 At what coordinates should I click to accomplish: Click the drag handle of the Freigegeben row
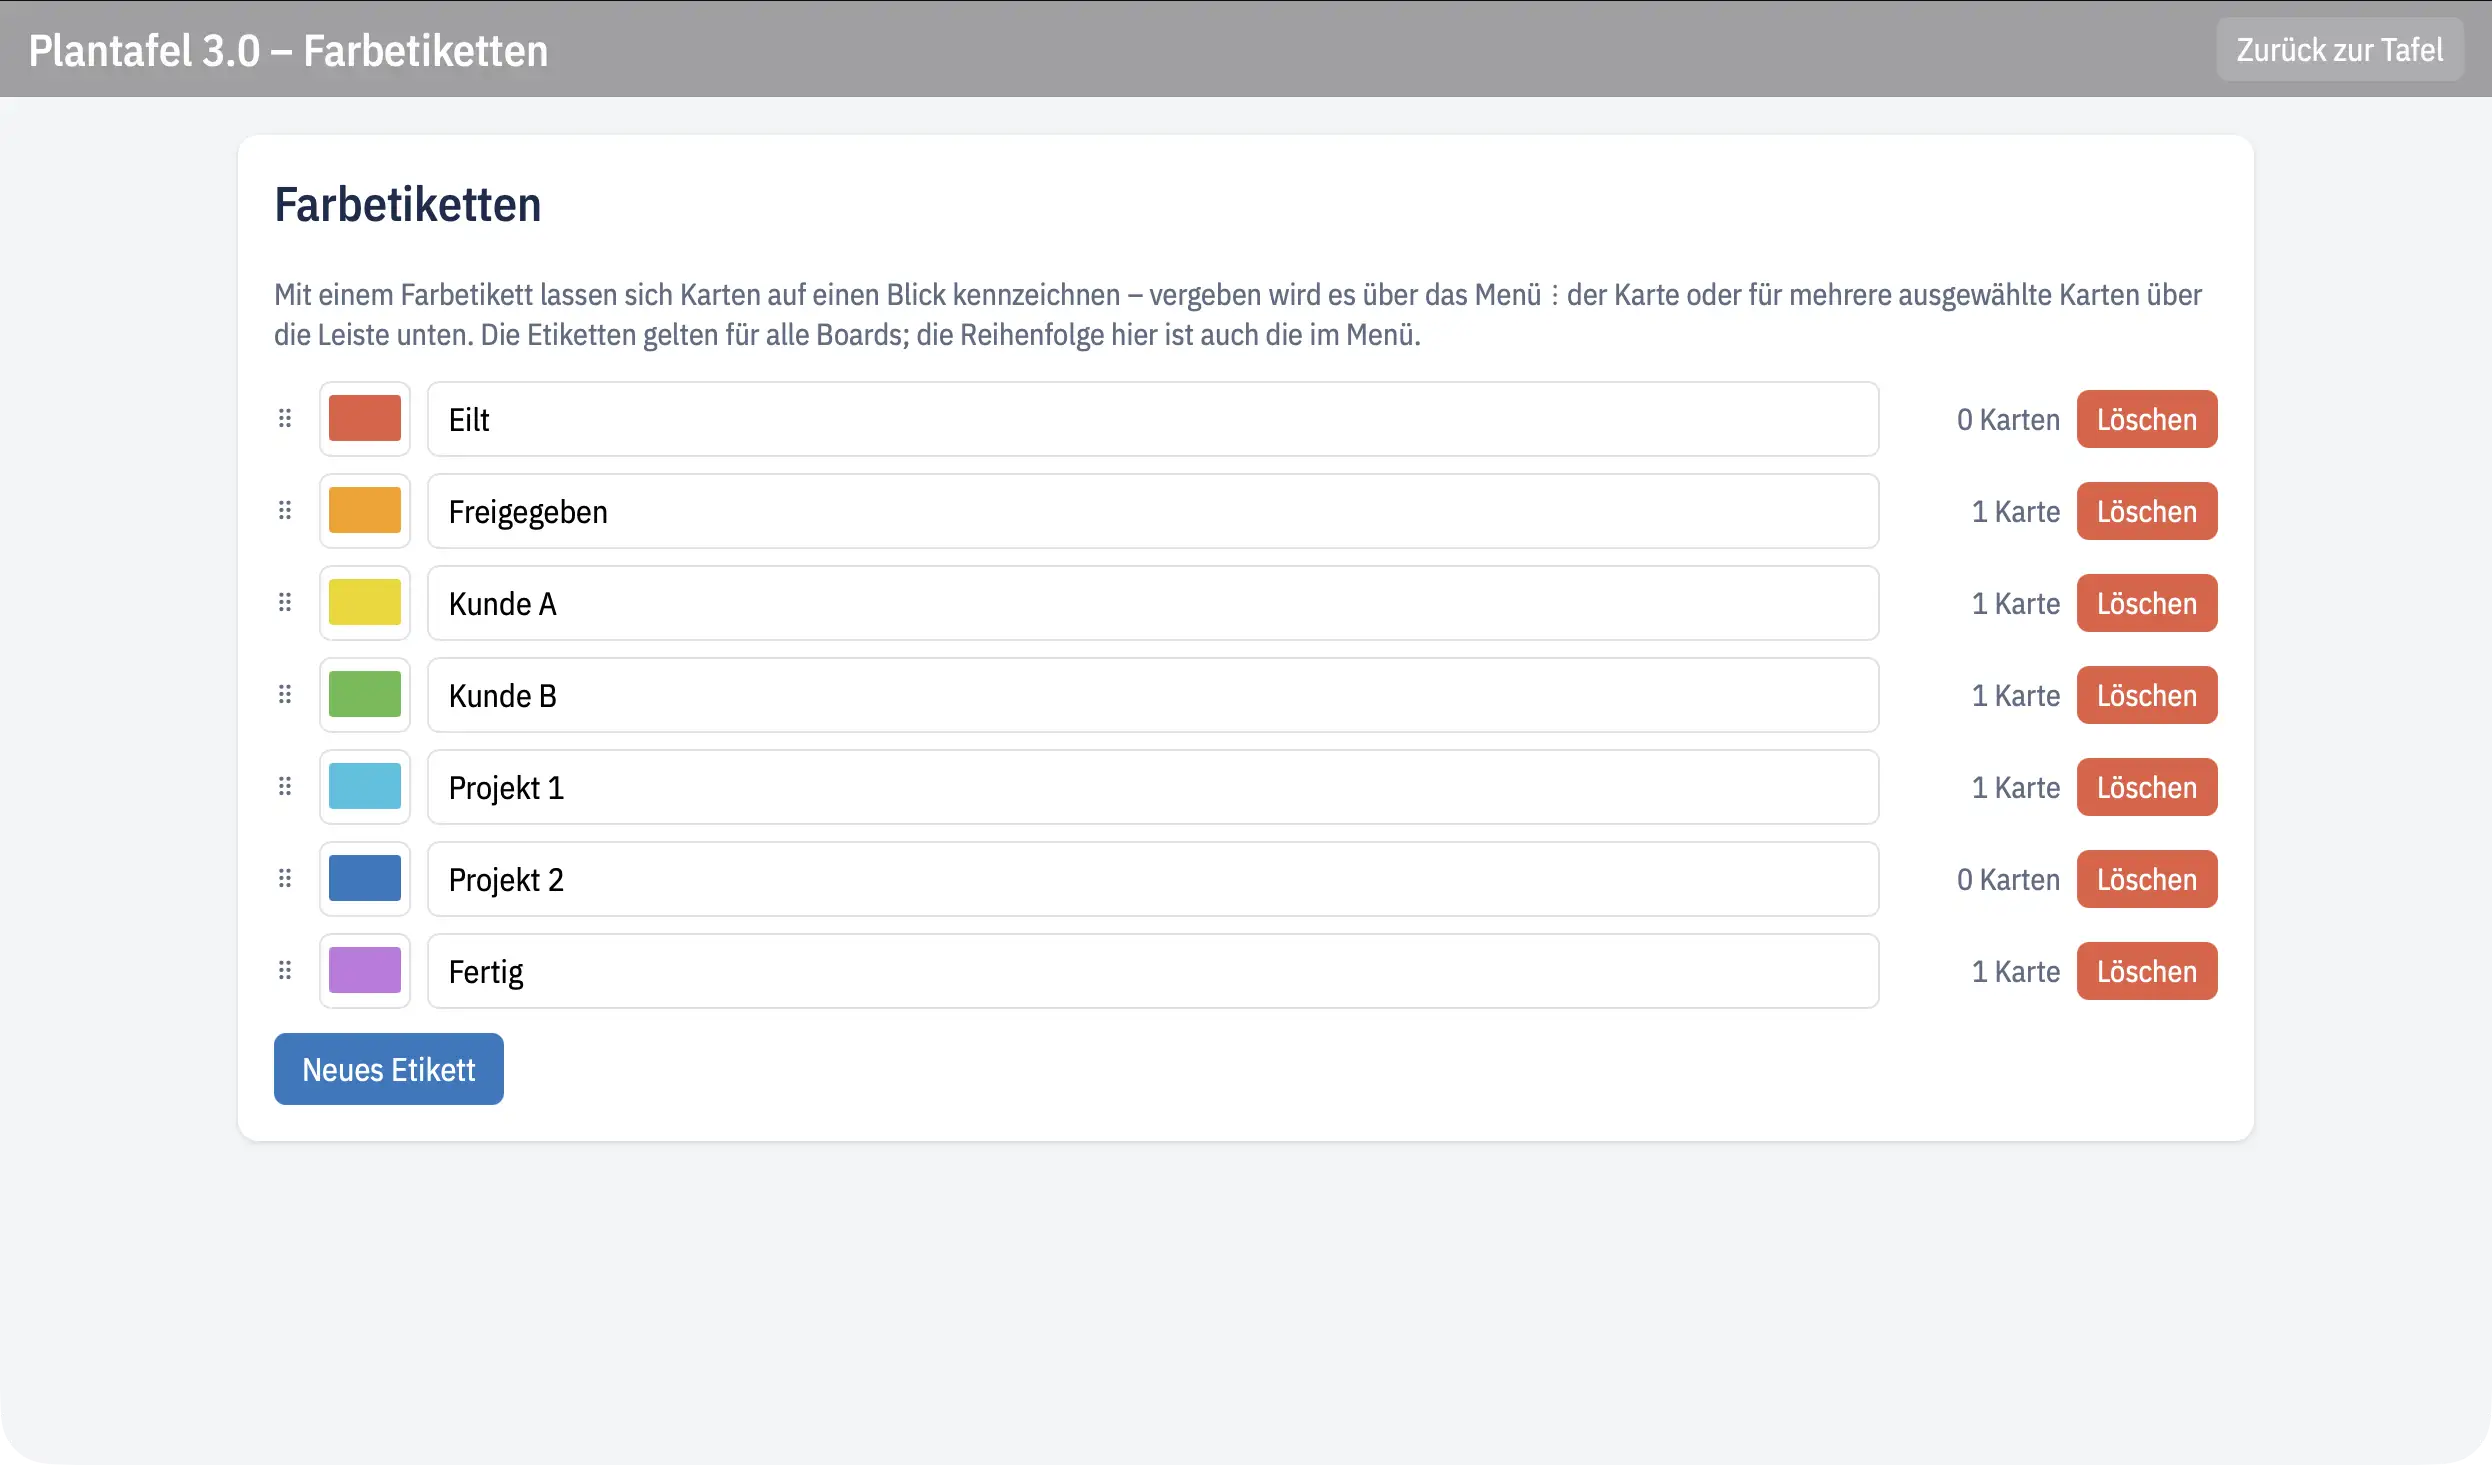pos(285,511)
